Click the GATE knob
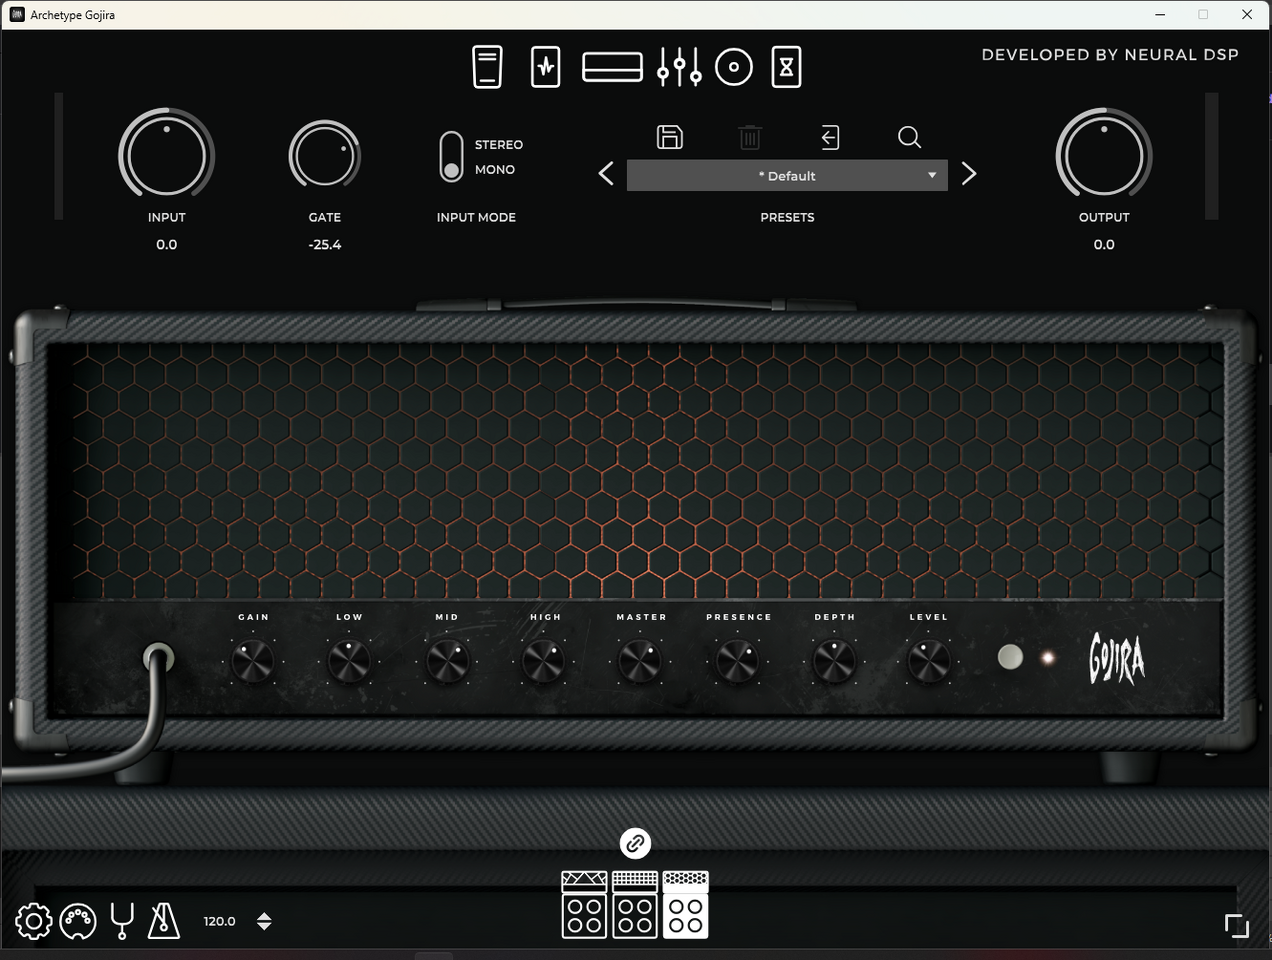Screen dimensions: 1272x960 point(324,155)
